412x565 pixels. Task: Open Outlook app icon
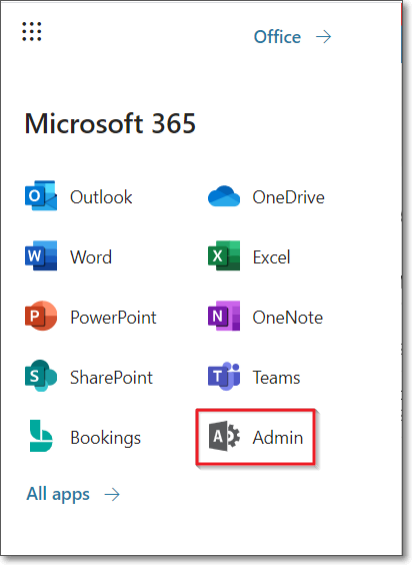[41, 196]
